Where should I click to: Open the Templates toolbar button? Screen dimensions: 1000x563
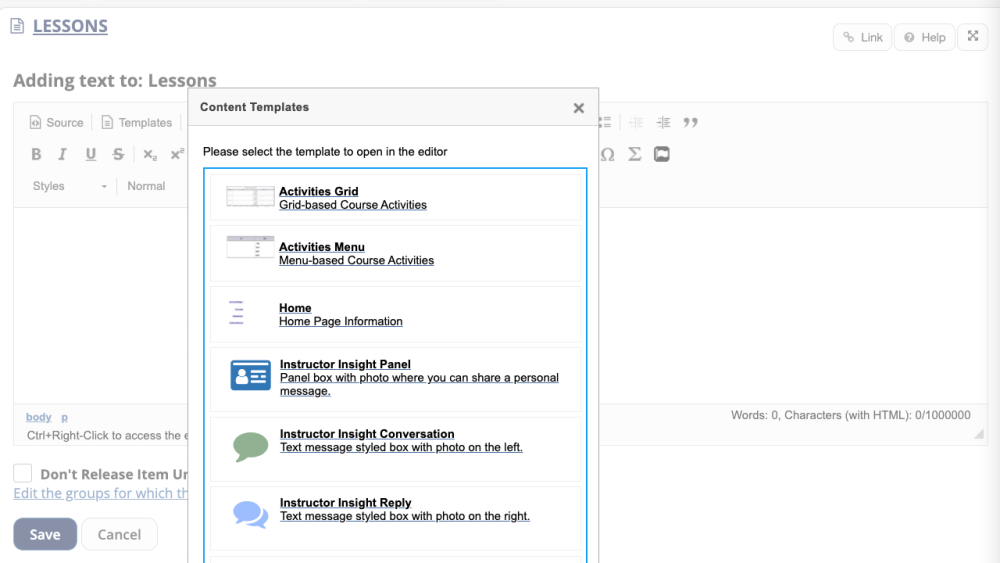pos(136,122)
